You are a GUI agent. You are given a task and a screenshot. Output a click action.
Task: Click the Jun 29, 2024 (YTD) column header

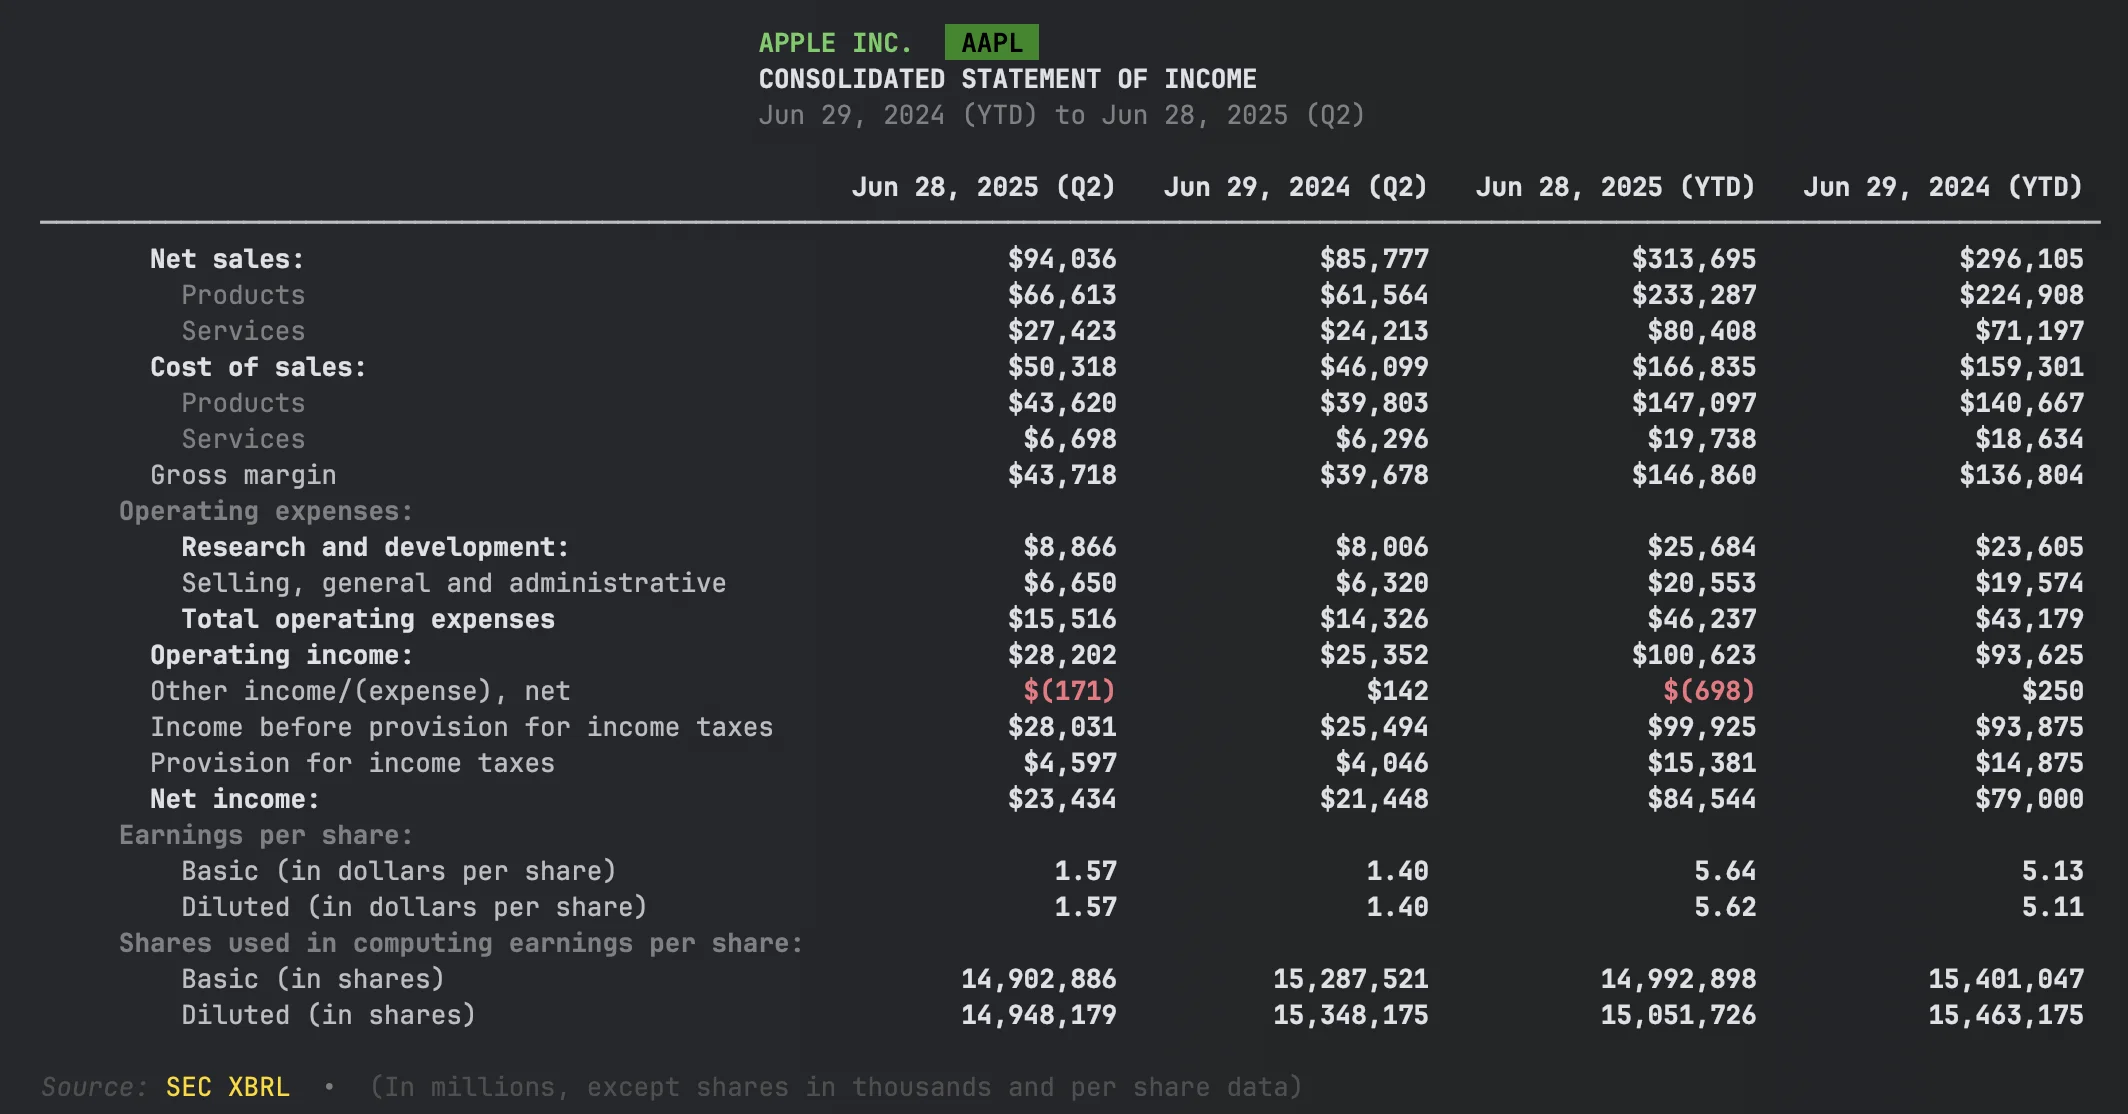coord(1943,187)
